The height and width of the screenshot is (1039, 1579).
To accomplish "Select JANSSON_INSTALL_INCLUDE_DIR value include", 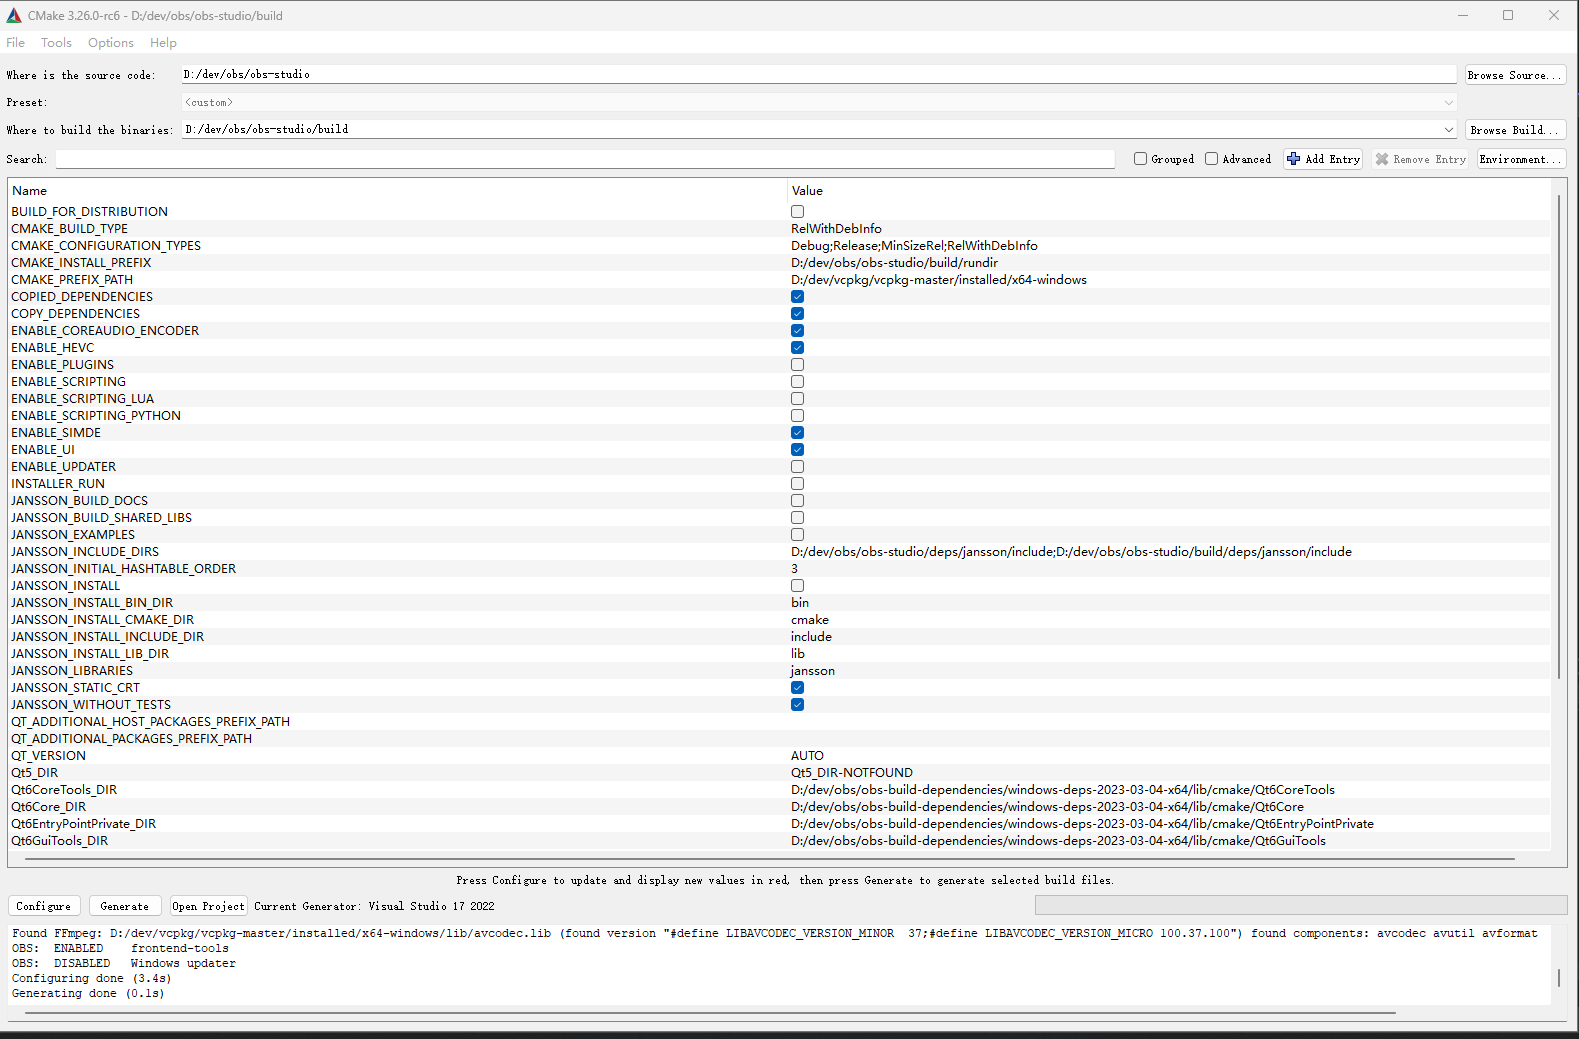I will tap(811, 637).
